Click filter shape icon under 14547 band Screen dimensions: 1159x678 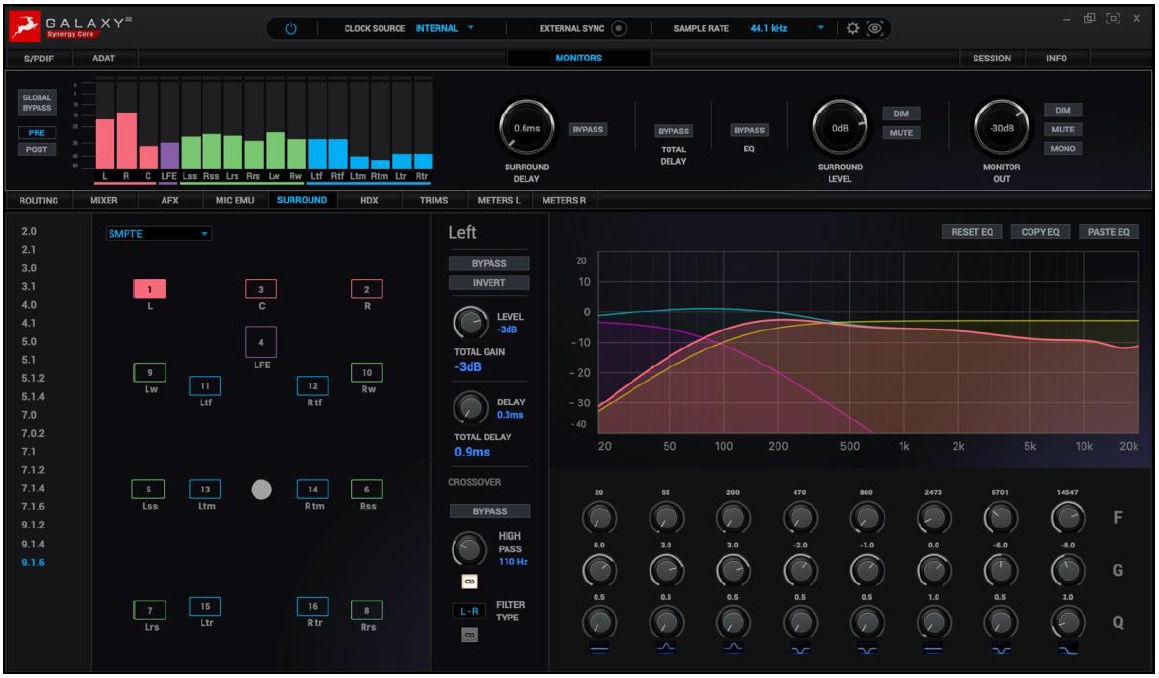tap(1067, 649)
